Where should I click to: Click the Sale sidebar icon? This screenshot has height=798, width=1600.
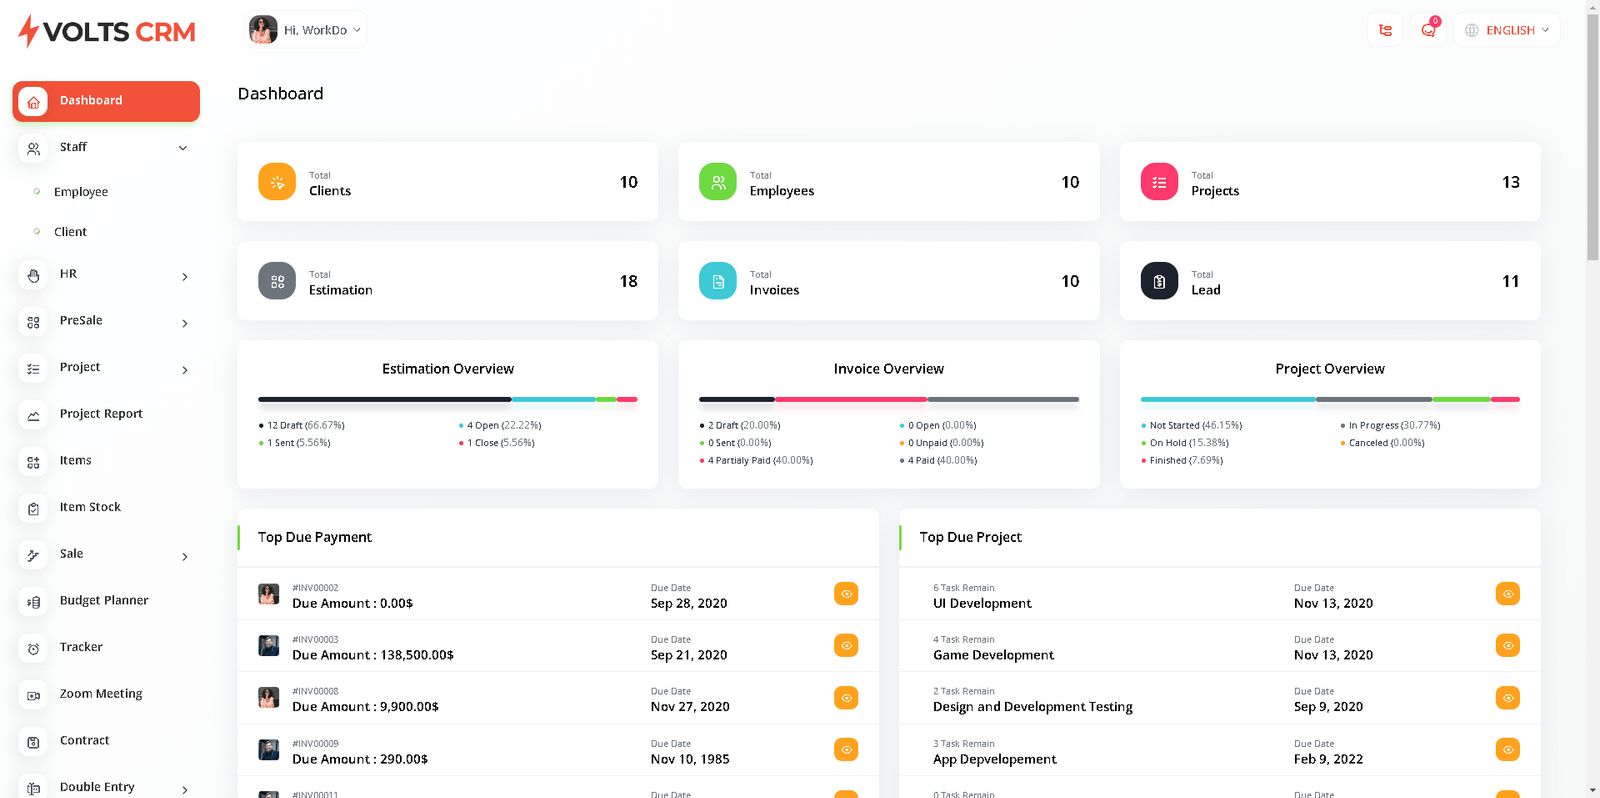point(33,555)
